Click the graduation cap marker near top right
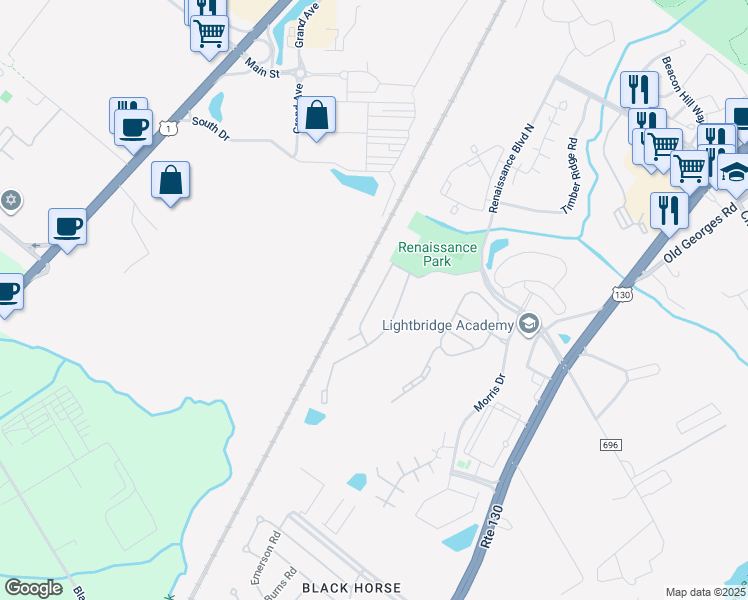The width and height of the screenshot is (748, 600). coord(735,173)
